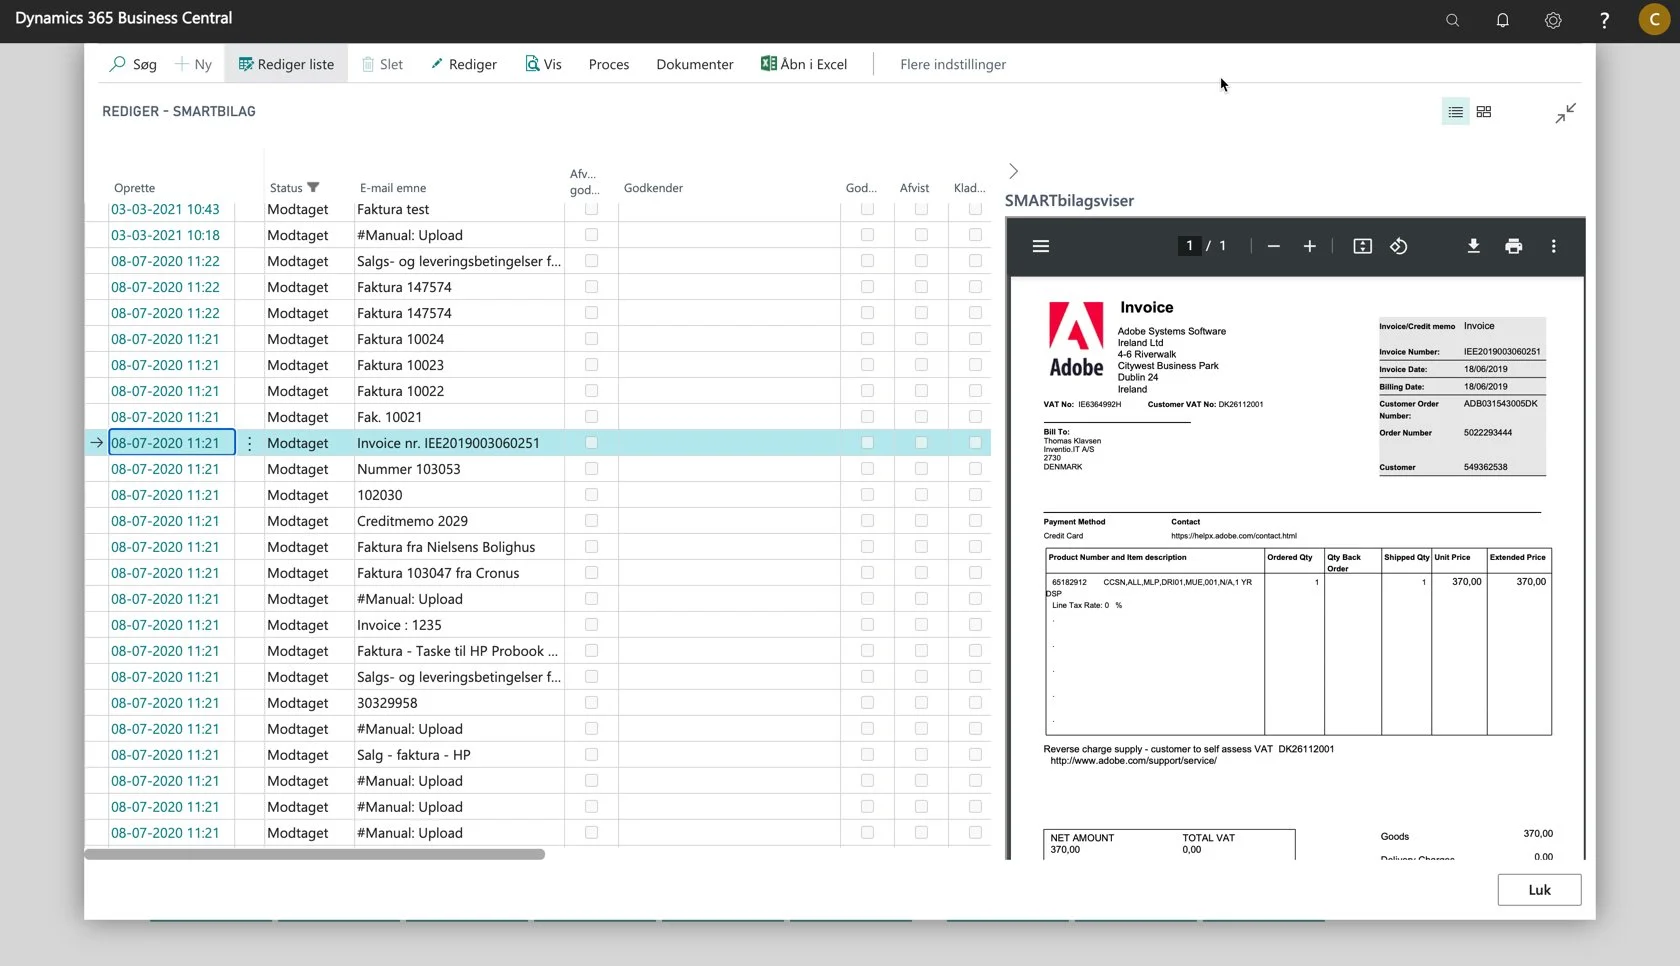Click the Rediger pencil action
The height and width of the screenshot is (966, 1680).
(463, 64)
